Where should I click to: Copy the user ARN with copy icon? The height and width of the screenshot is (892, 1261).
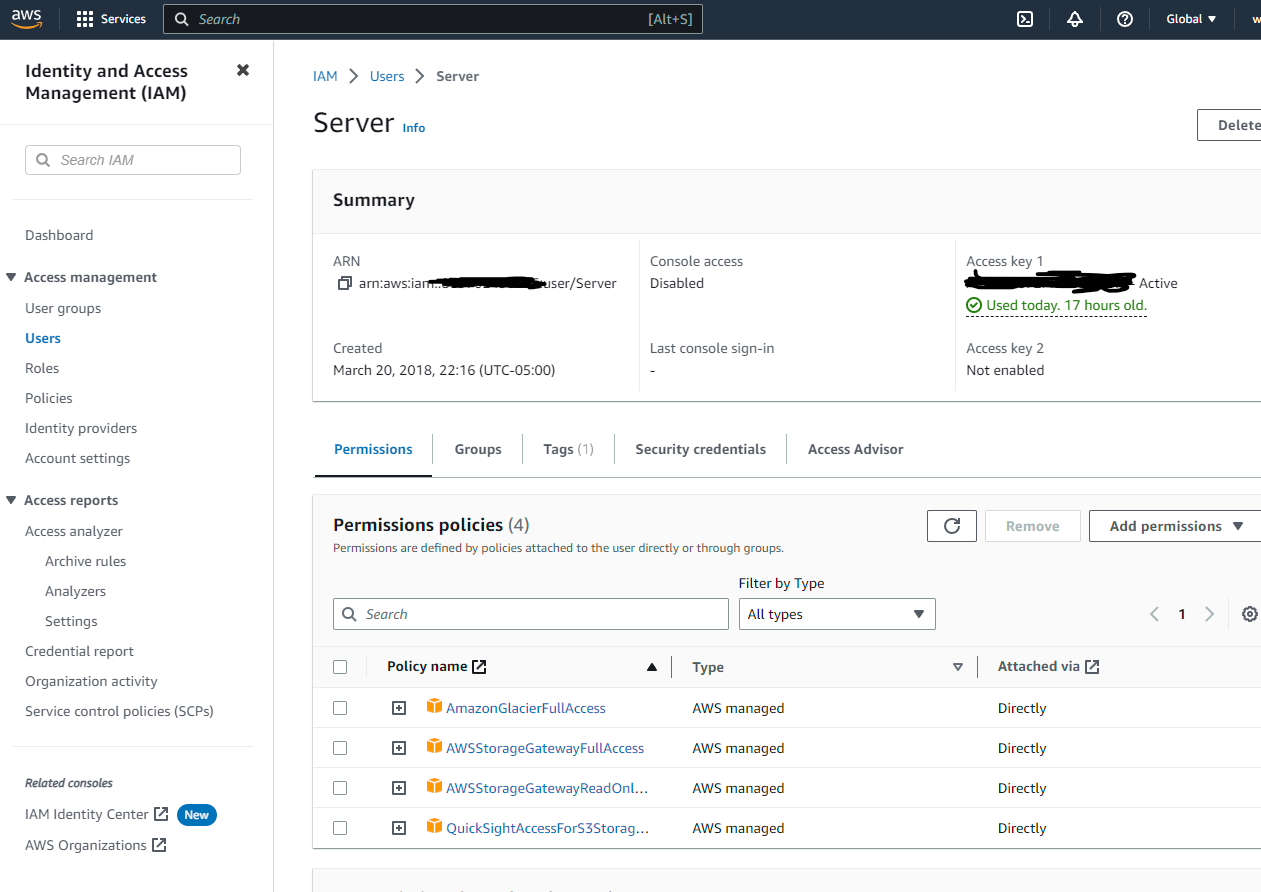pos(345,284)
